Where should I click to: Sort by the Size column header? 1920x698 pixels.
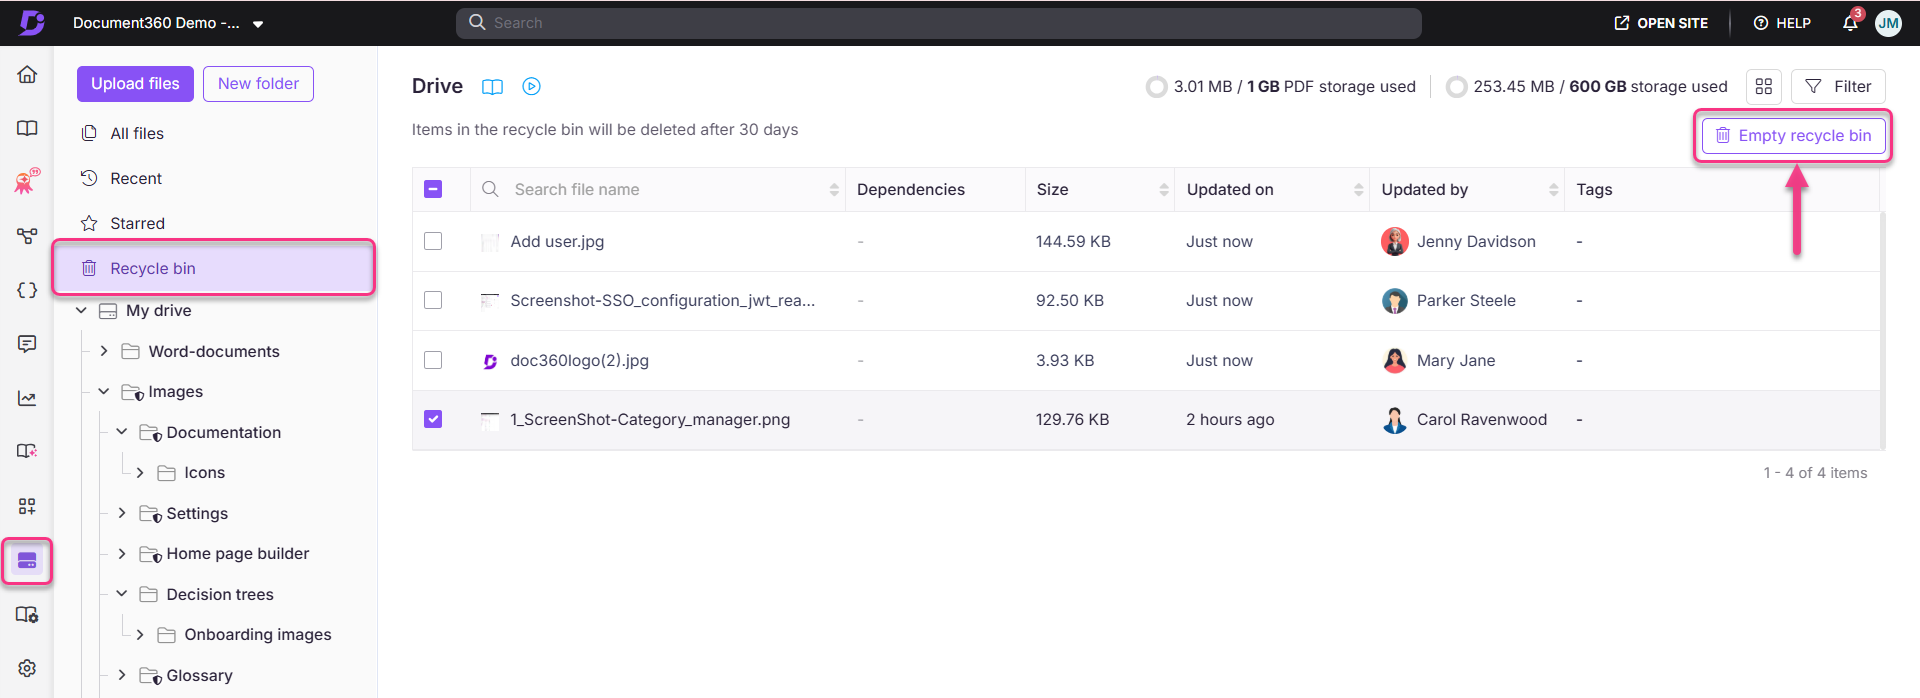1100,189
